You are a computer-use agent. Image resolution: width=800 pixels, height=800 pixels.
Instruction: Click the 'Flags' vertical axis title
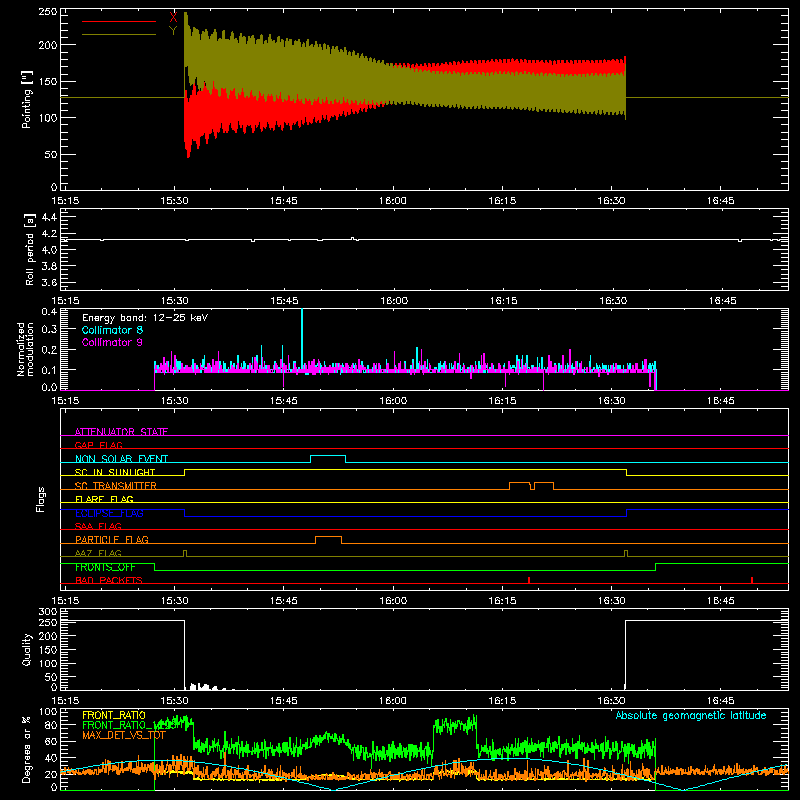(40, 499)
